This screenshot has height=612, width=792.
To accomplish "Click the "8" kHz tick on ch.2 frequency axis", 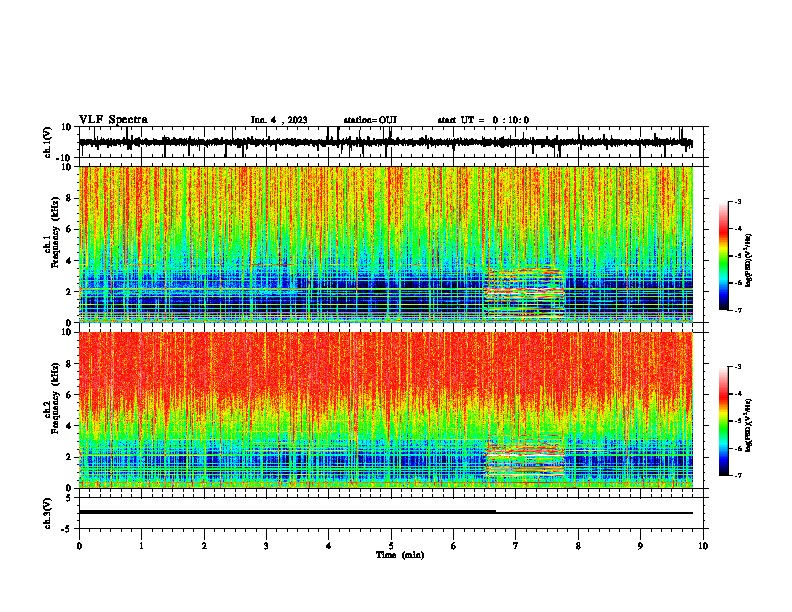I will click(69, 364).
